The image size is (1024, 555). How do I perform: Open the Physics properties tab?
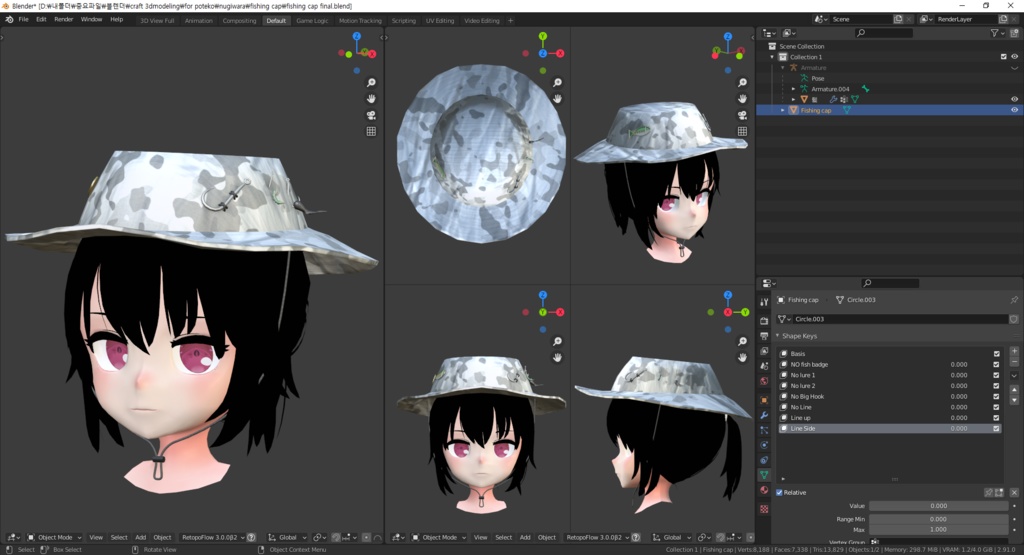(x=764, y=445)
